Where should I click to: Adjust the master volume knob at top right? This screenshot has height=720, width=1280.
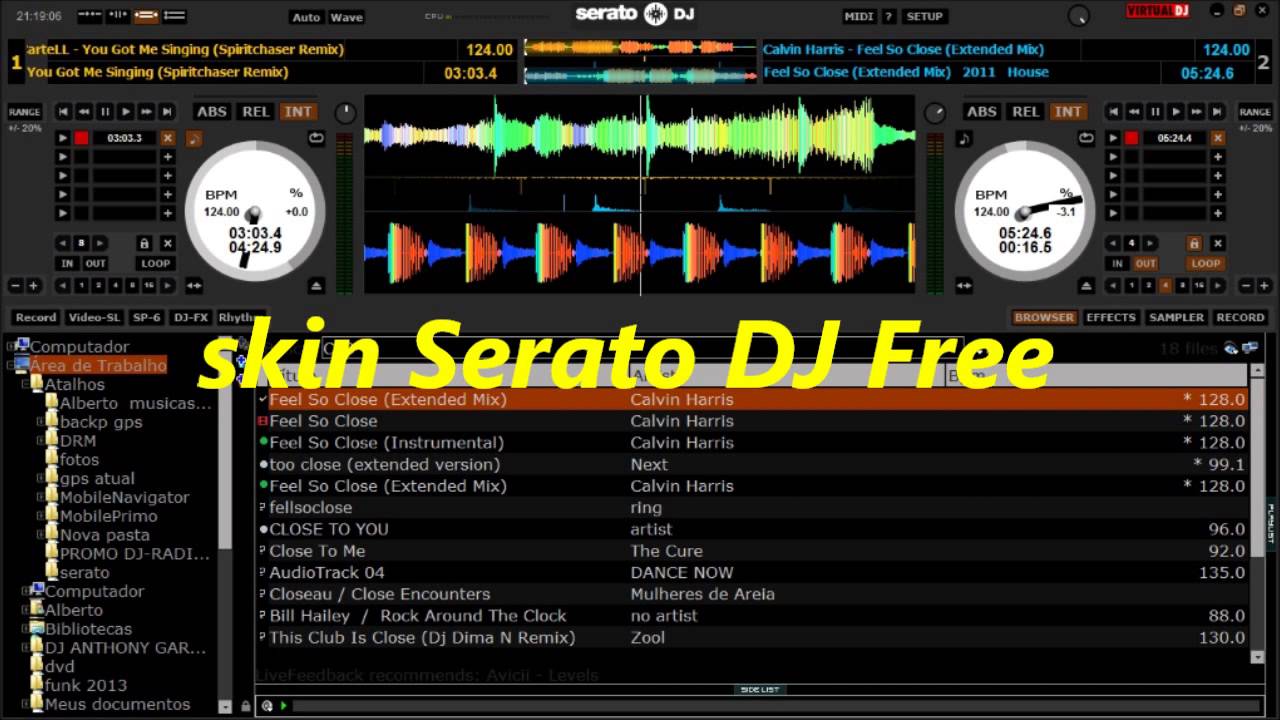[x=1078, y=16]
